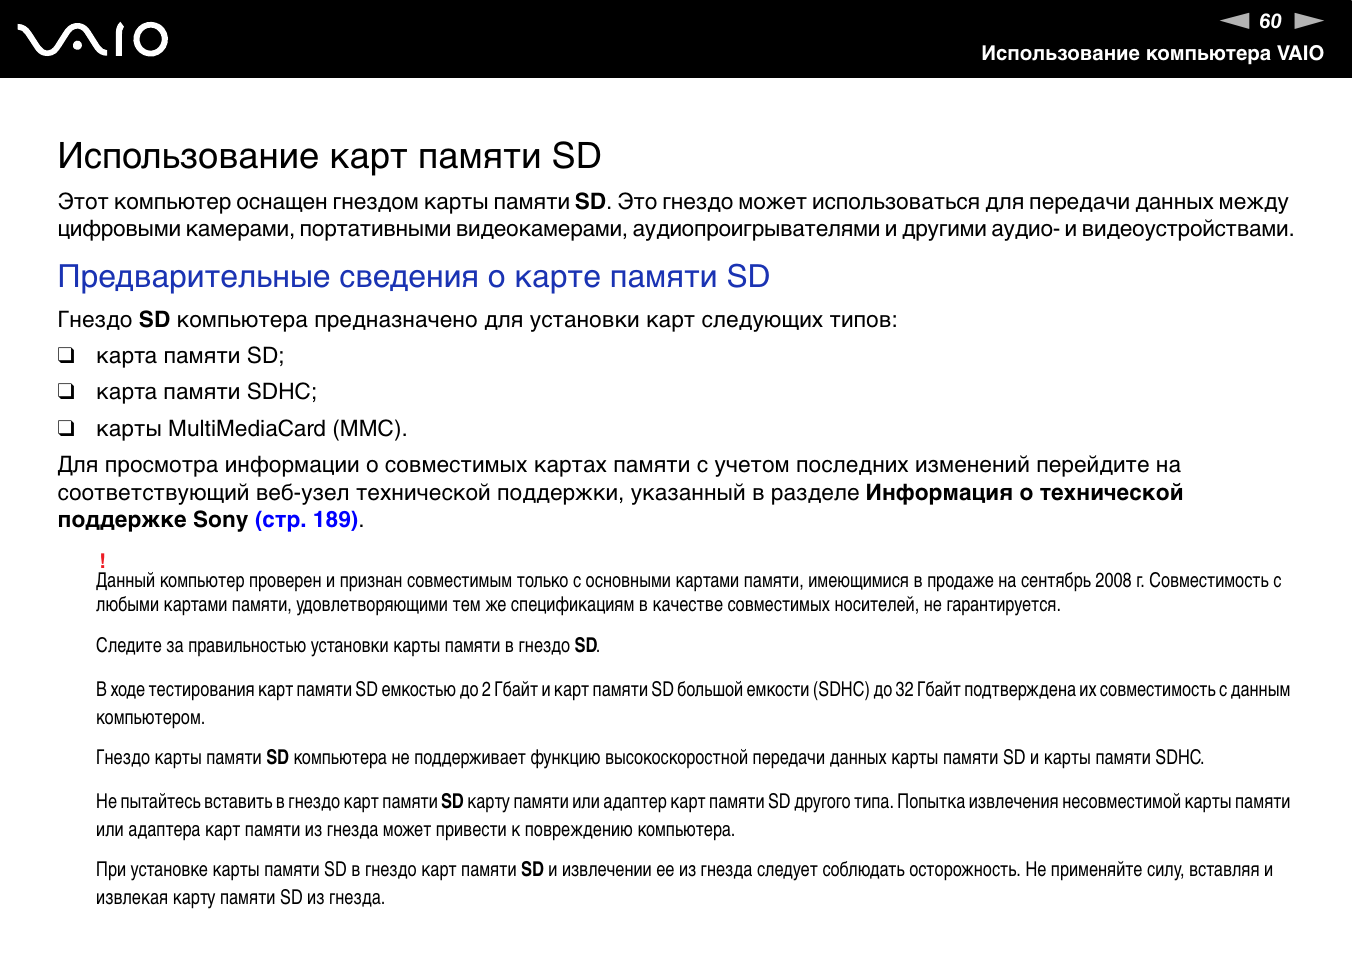Screen dimensions: 1352x954
Task: Click the list text "карта памяти SDHC;"
Action: (206, 391)
